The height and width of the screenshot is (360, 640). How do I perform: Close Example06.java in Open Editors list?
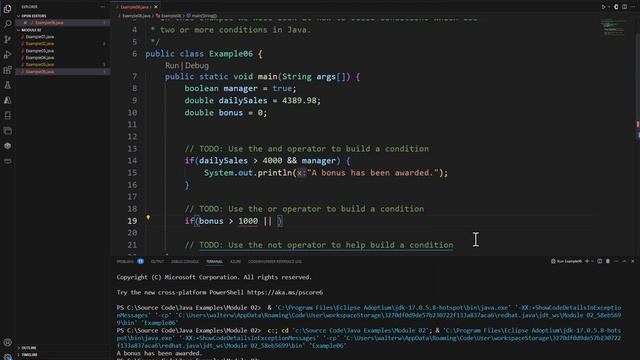pyautogui.click(x=25, y=23)
